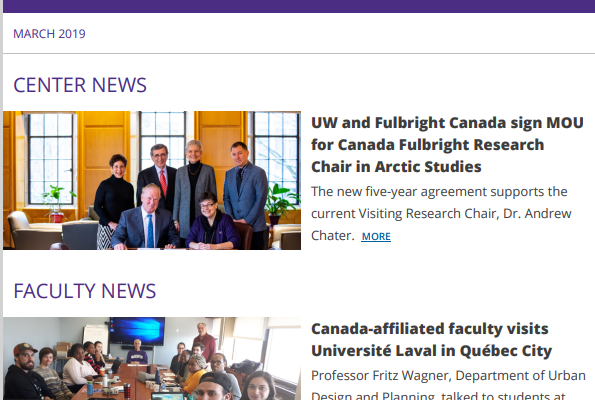Click the five-year agreement description paragraph
This screenshot has width=595, height=400.
441,213
